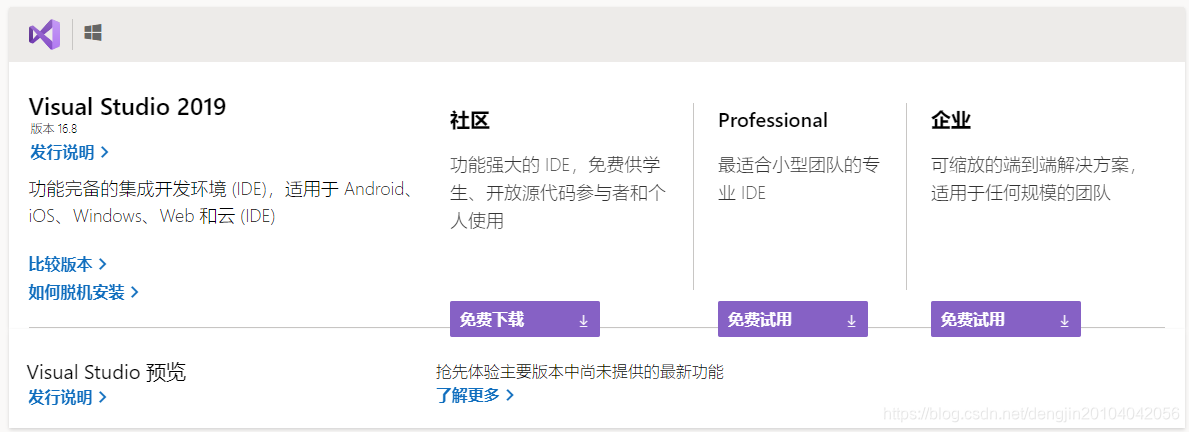Screen dimensions: 1189x432
Task: Open 发行说明 link under Visual Studio 2019
Action: 69,152
